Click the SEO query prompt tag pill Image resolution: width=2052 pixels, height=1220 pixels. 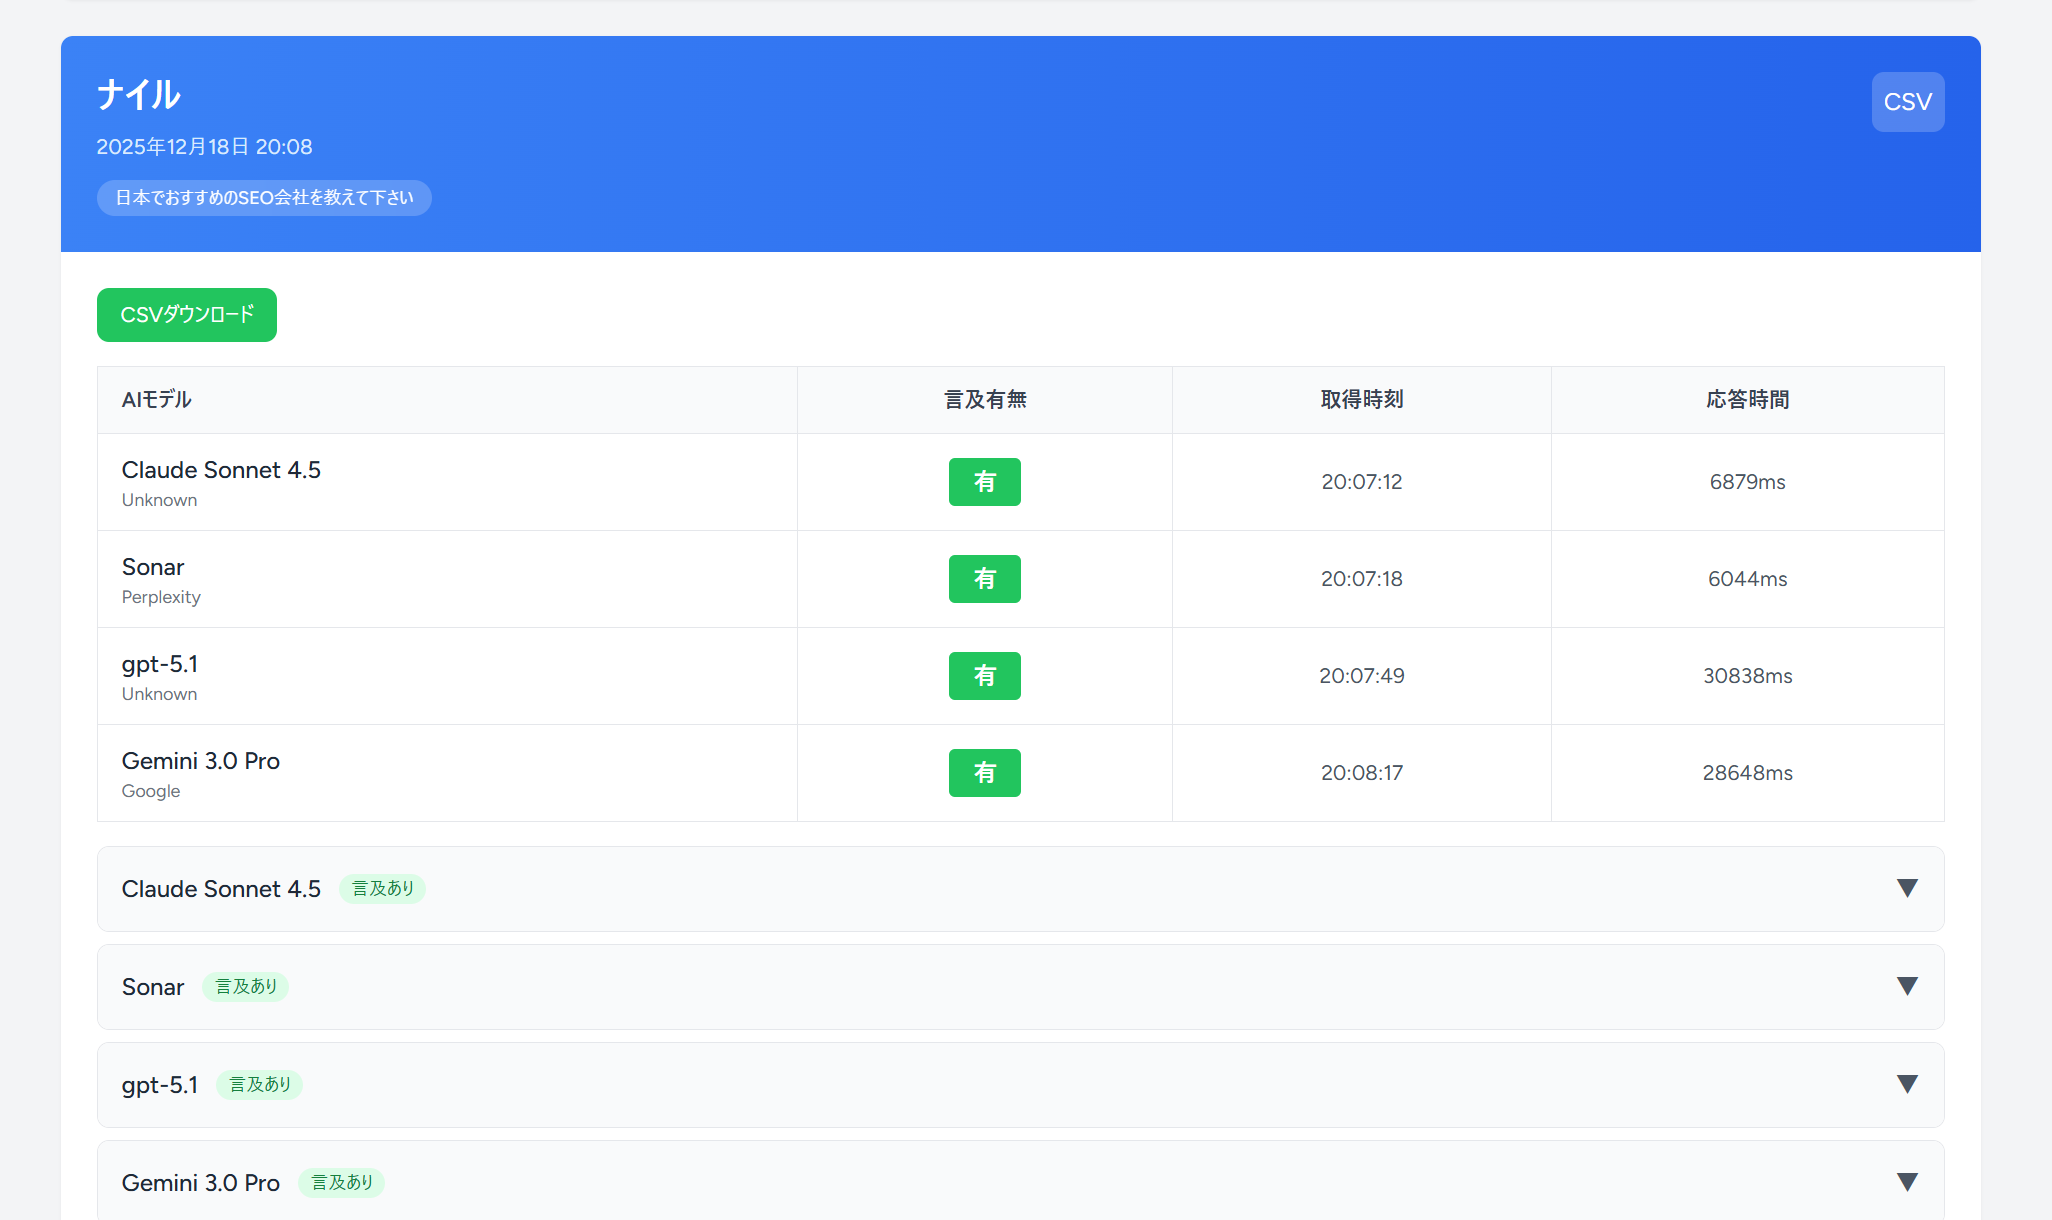(x=264, y=198)
